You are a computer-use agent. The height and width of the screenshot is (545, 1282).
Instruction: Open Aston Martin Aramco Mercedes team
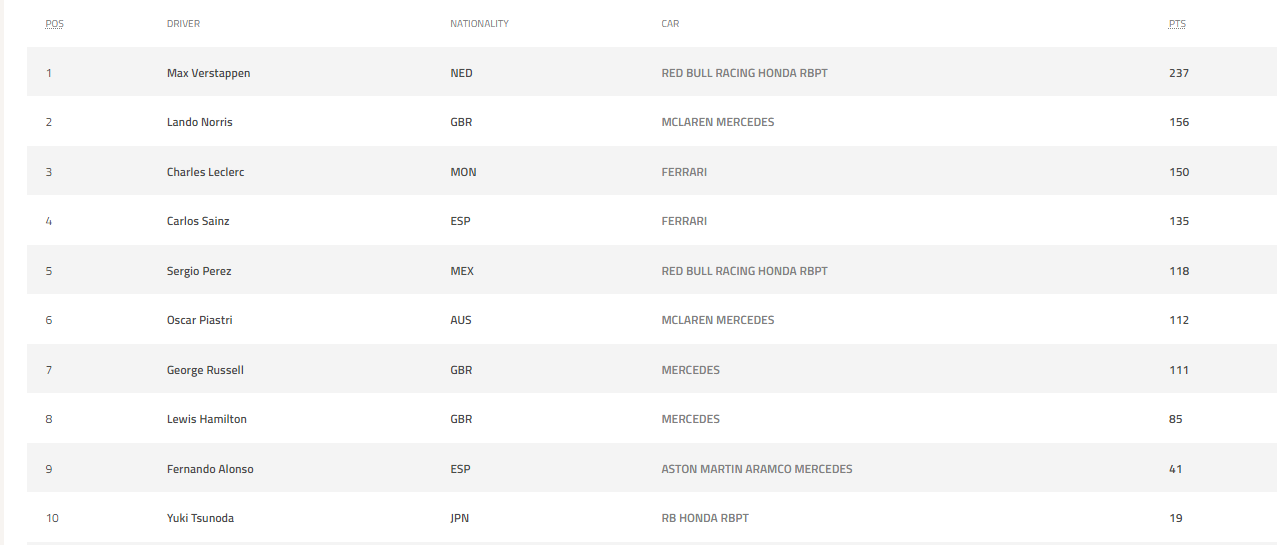(756, 469)
